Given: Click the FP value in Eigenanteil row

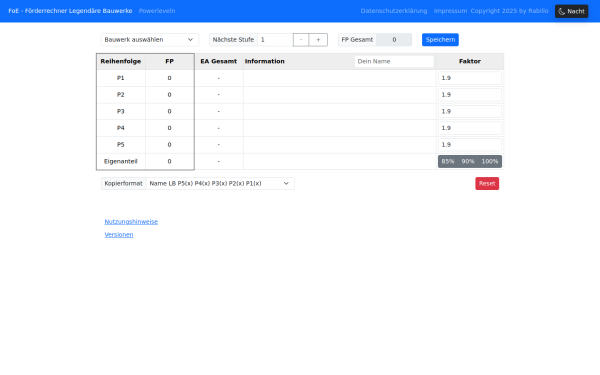Looking at the screenshot, I should click(169, 161).
